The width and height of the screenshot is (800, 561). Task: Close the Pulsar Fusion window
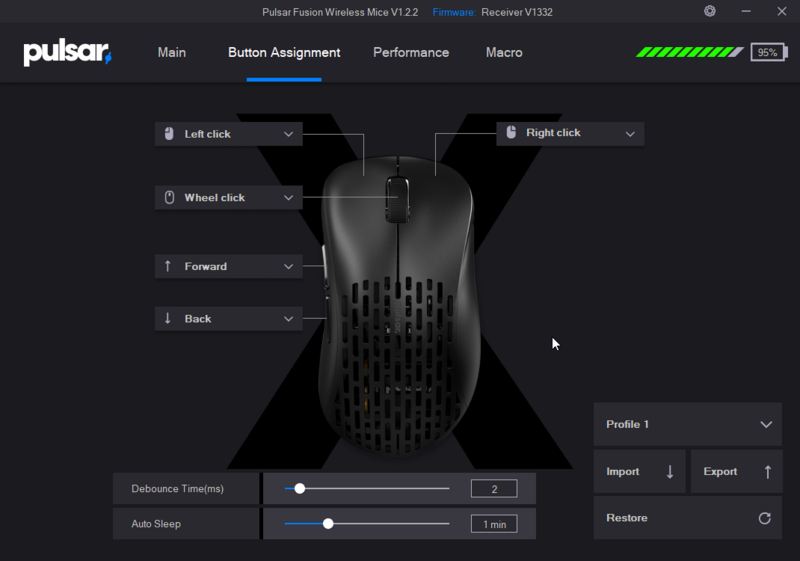[782, 11]
